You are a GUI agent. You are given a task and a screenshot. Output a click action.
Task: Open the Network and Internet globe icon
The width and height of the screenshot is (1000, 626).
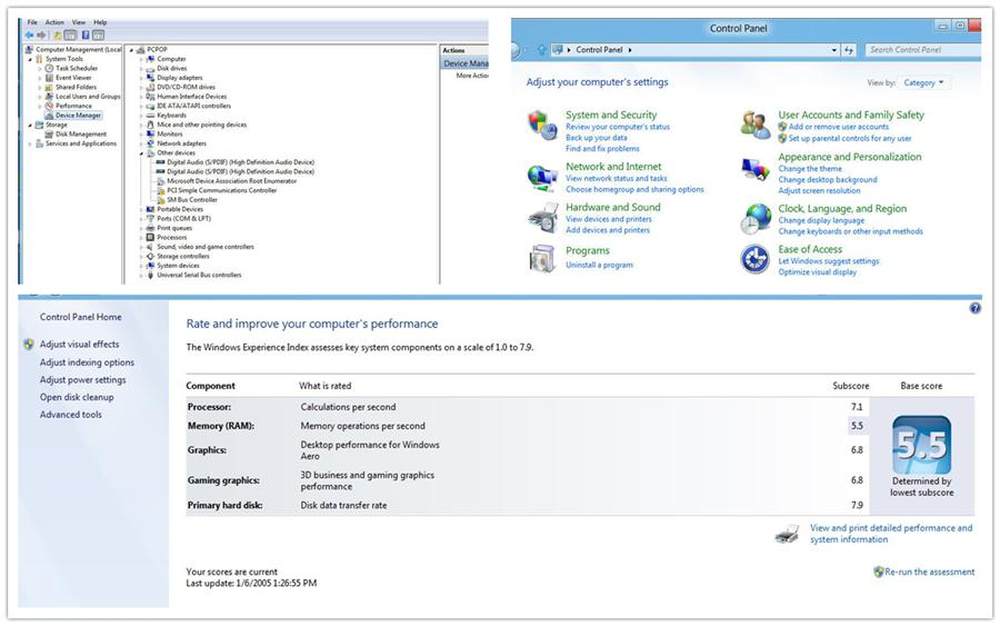pos(542,177)
